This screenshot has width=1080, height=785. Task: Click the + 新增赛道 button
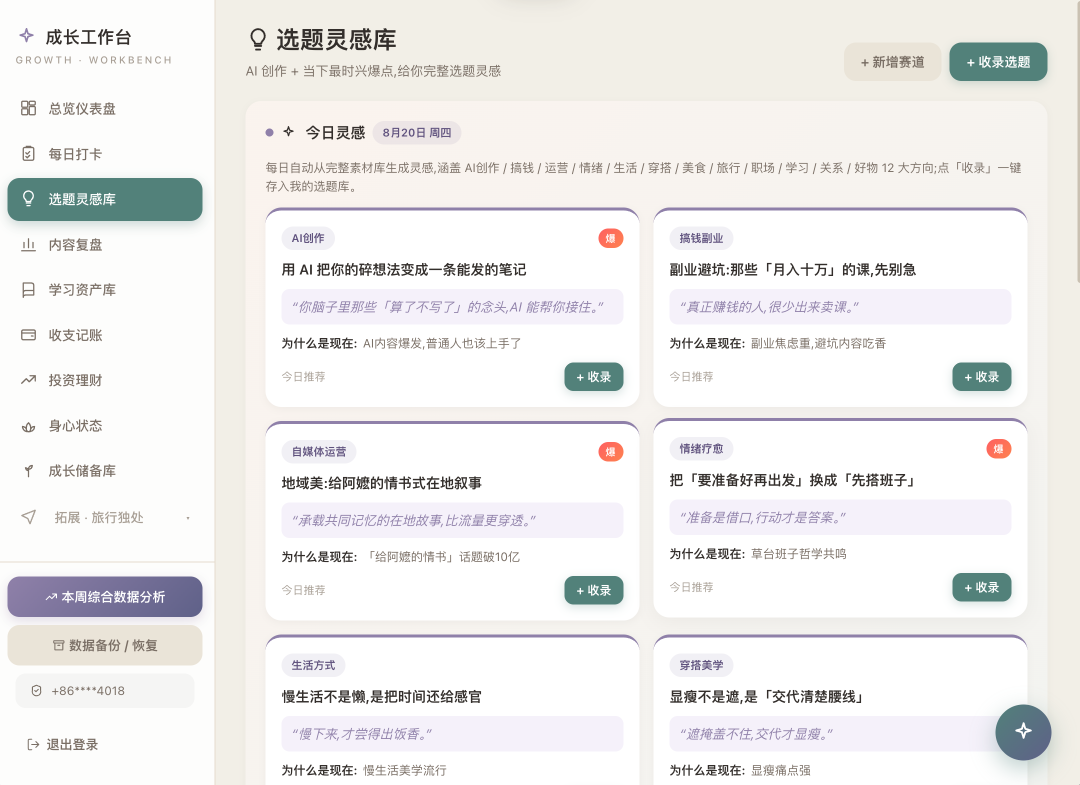click(892, 62)
